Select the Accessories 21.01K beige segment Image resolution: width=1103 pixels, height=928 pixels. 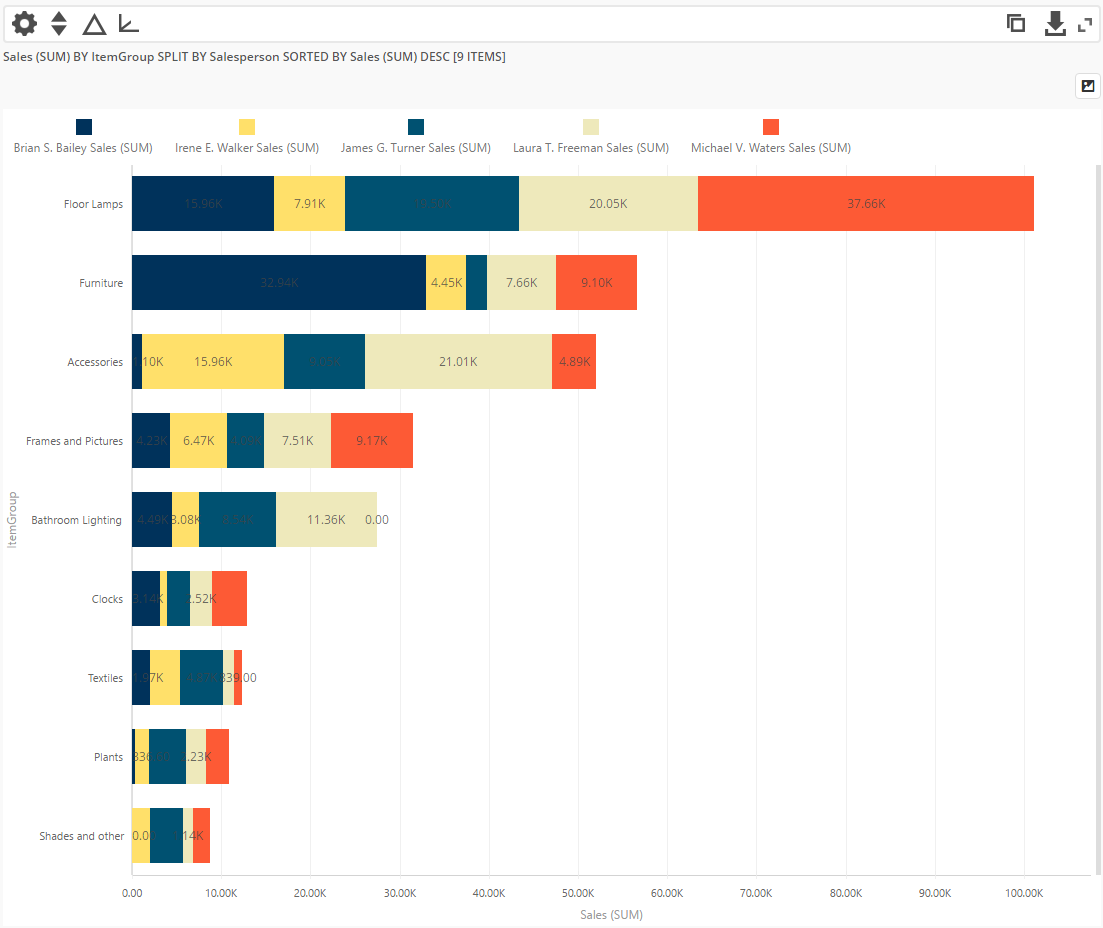tap(458, 362)
